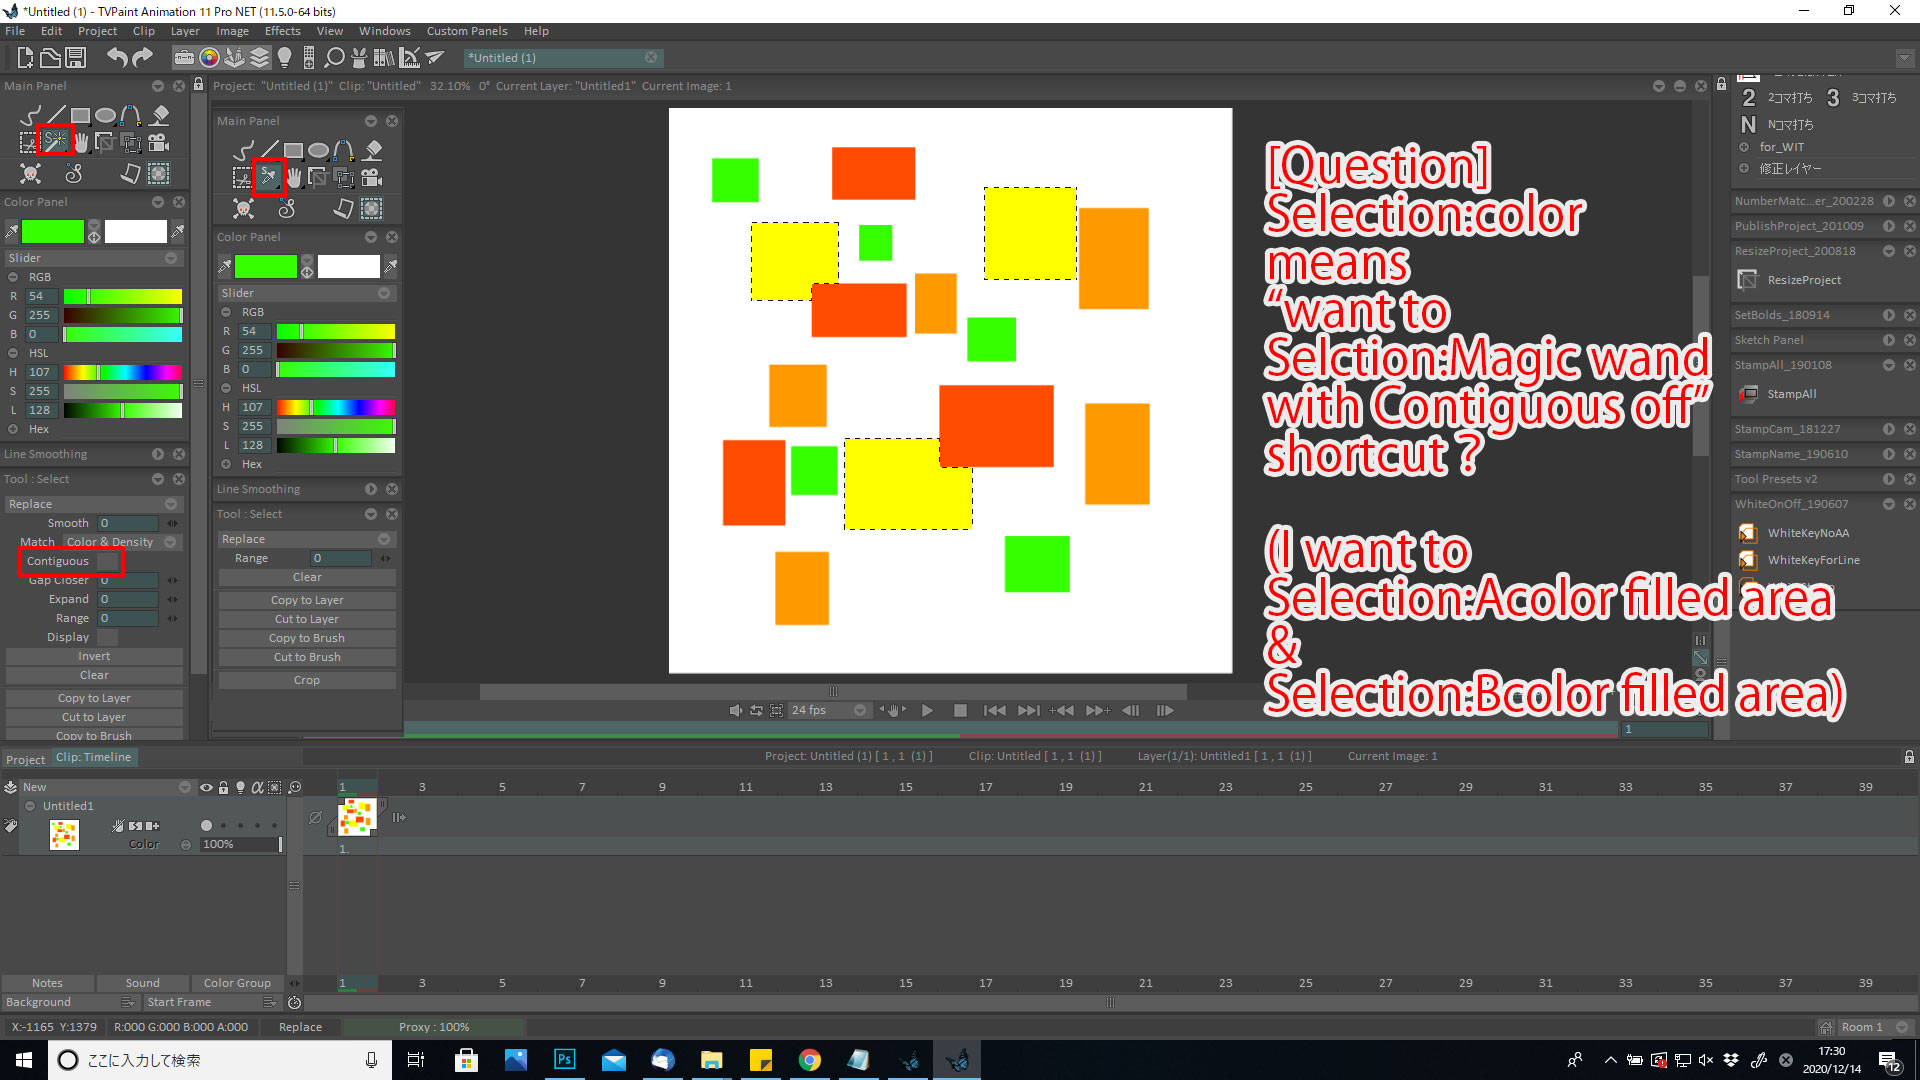Click the Crop button

click(x=307, y=680)
